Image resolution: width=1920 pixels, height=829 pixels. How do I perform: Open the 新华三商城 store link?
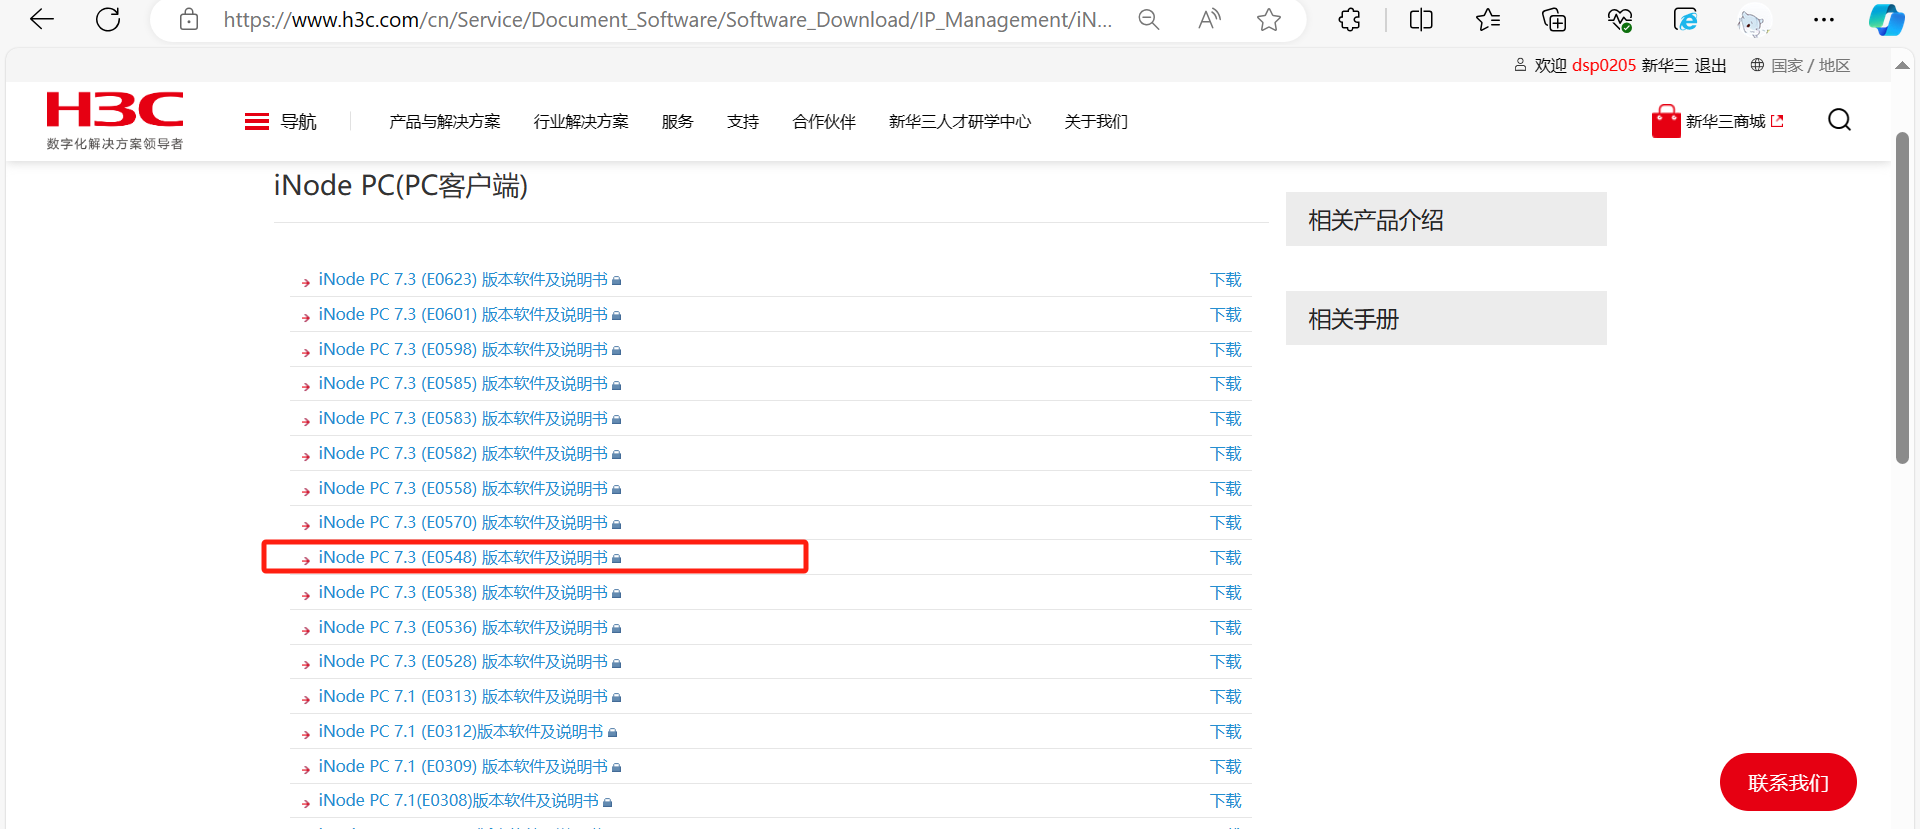pyautogui.click(x=1717, y=121)
